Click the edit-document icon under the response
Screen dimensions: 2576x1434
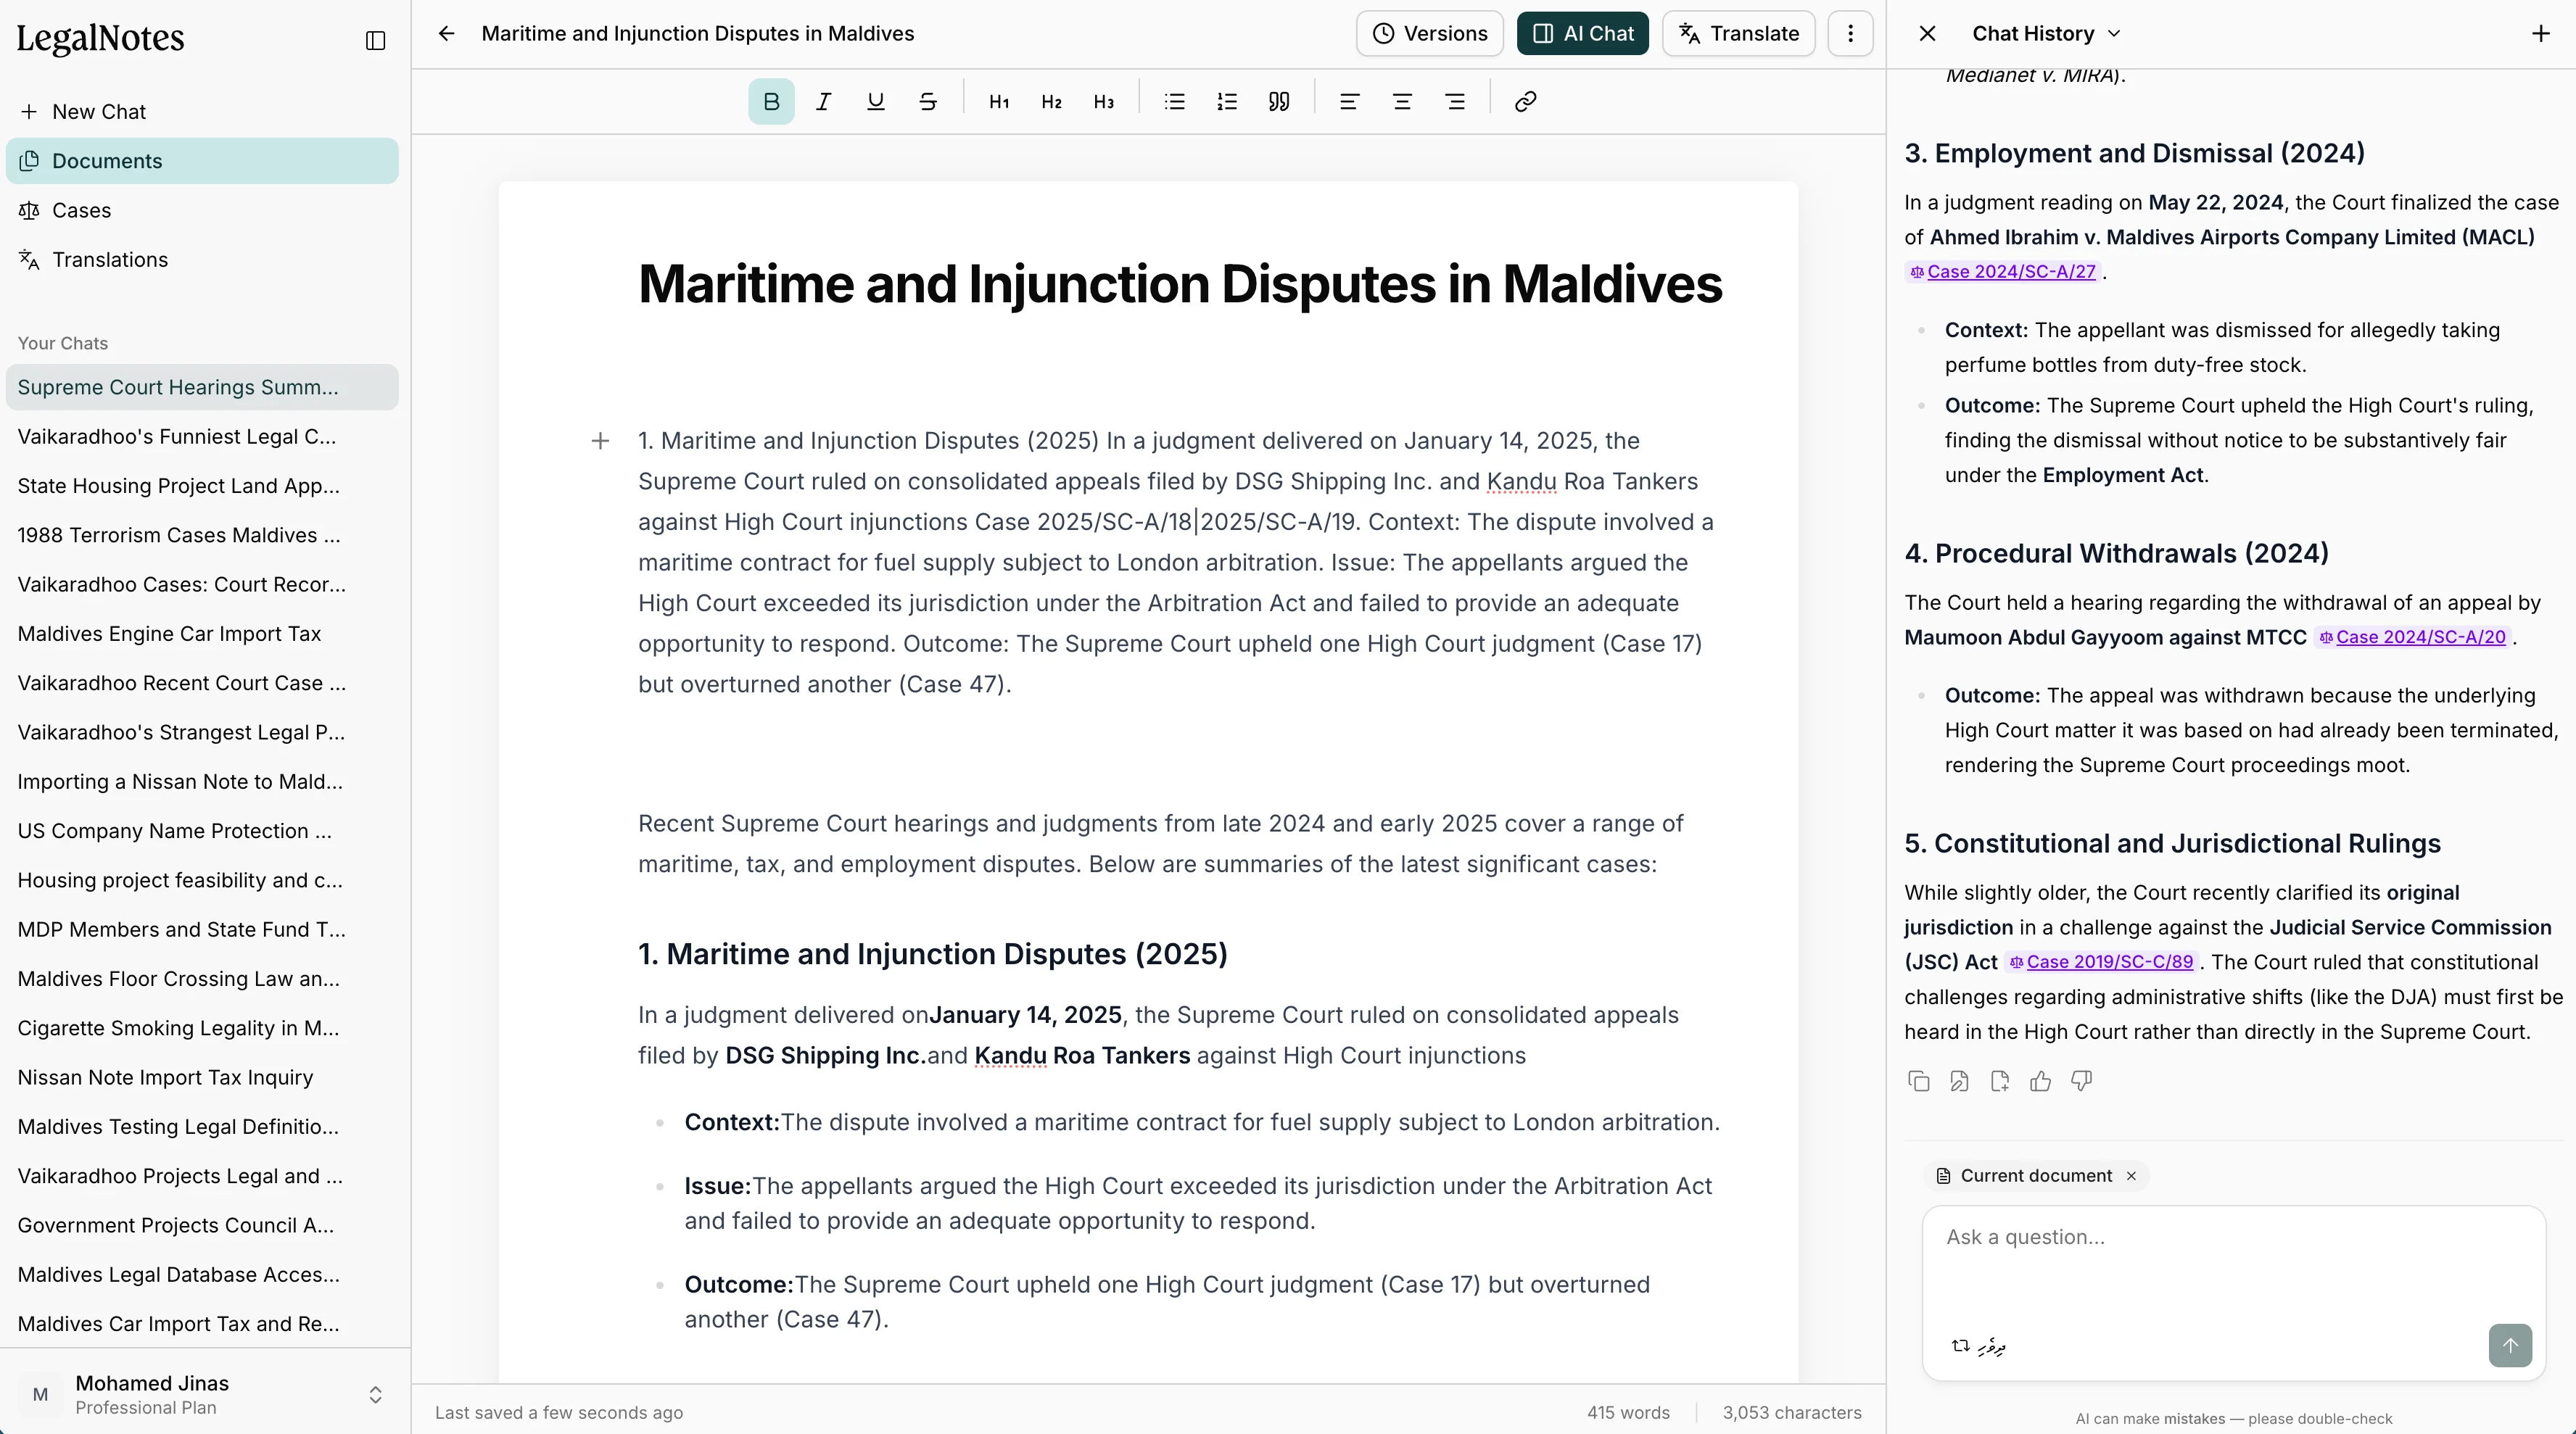(x=1959, y=1081)
